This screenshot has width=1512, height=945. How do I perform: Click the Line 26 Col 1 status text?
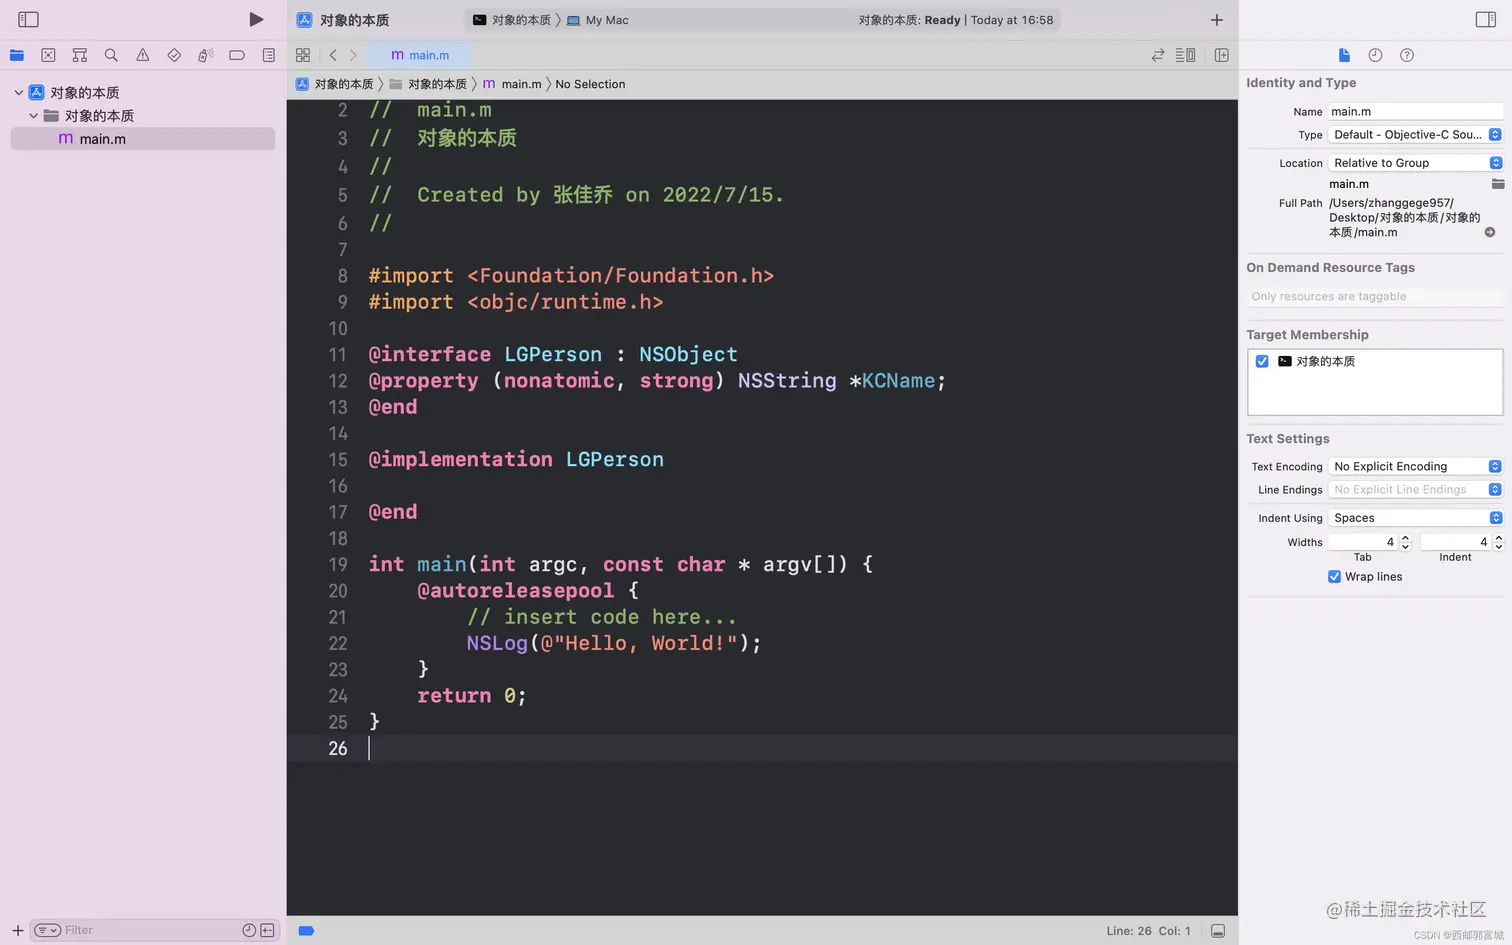tap(1148, 931)
